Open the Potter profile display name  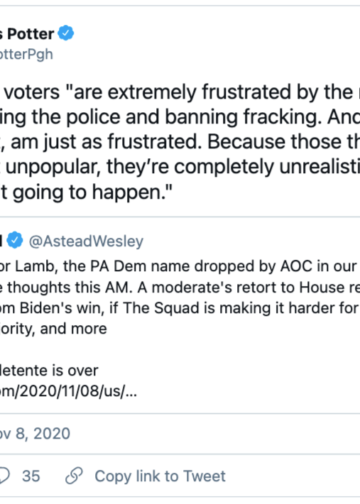pyautogui.click(x=27, y=34)
